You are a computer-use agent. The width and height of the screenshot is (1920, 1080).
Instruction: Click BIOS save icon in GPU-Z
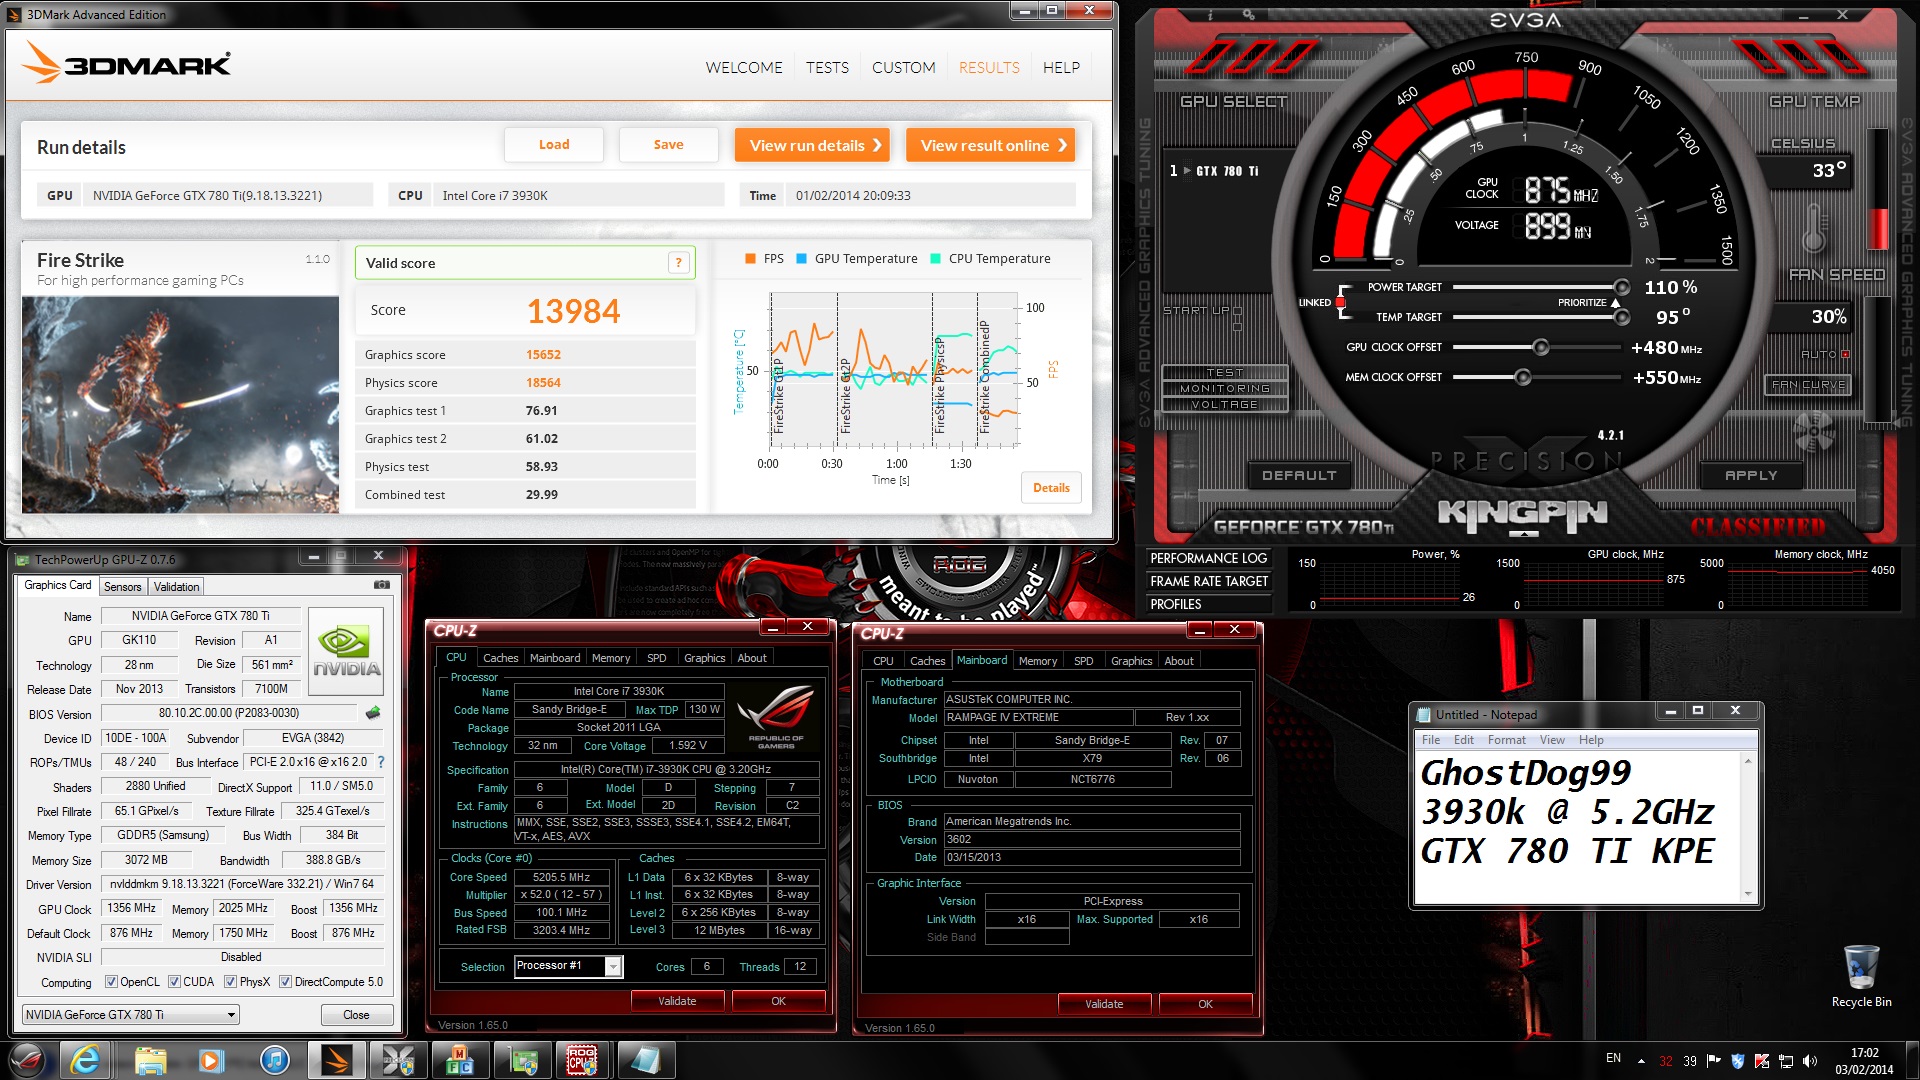pyautogui.click(x=373, y=713)
